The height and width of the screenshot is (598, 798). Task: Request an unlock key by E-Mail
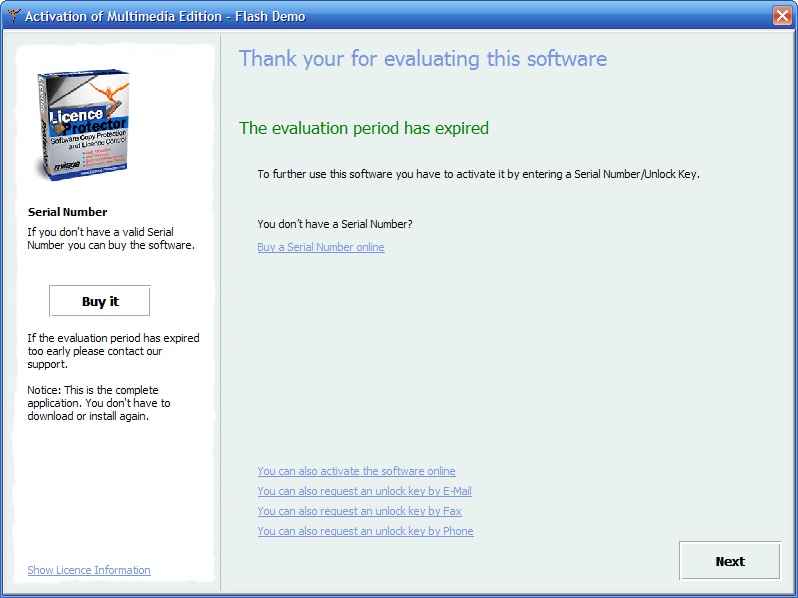(x=364, y=491)
